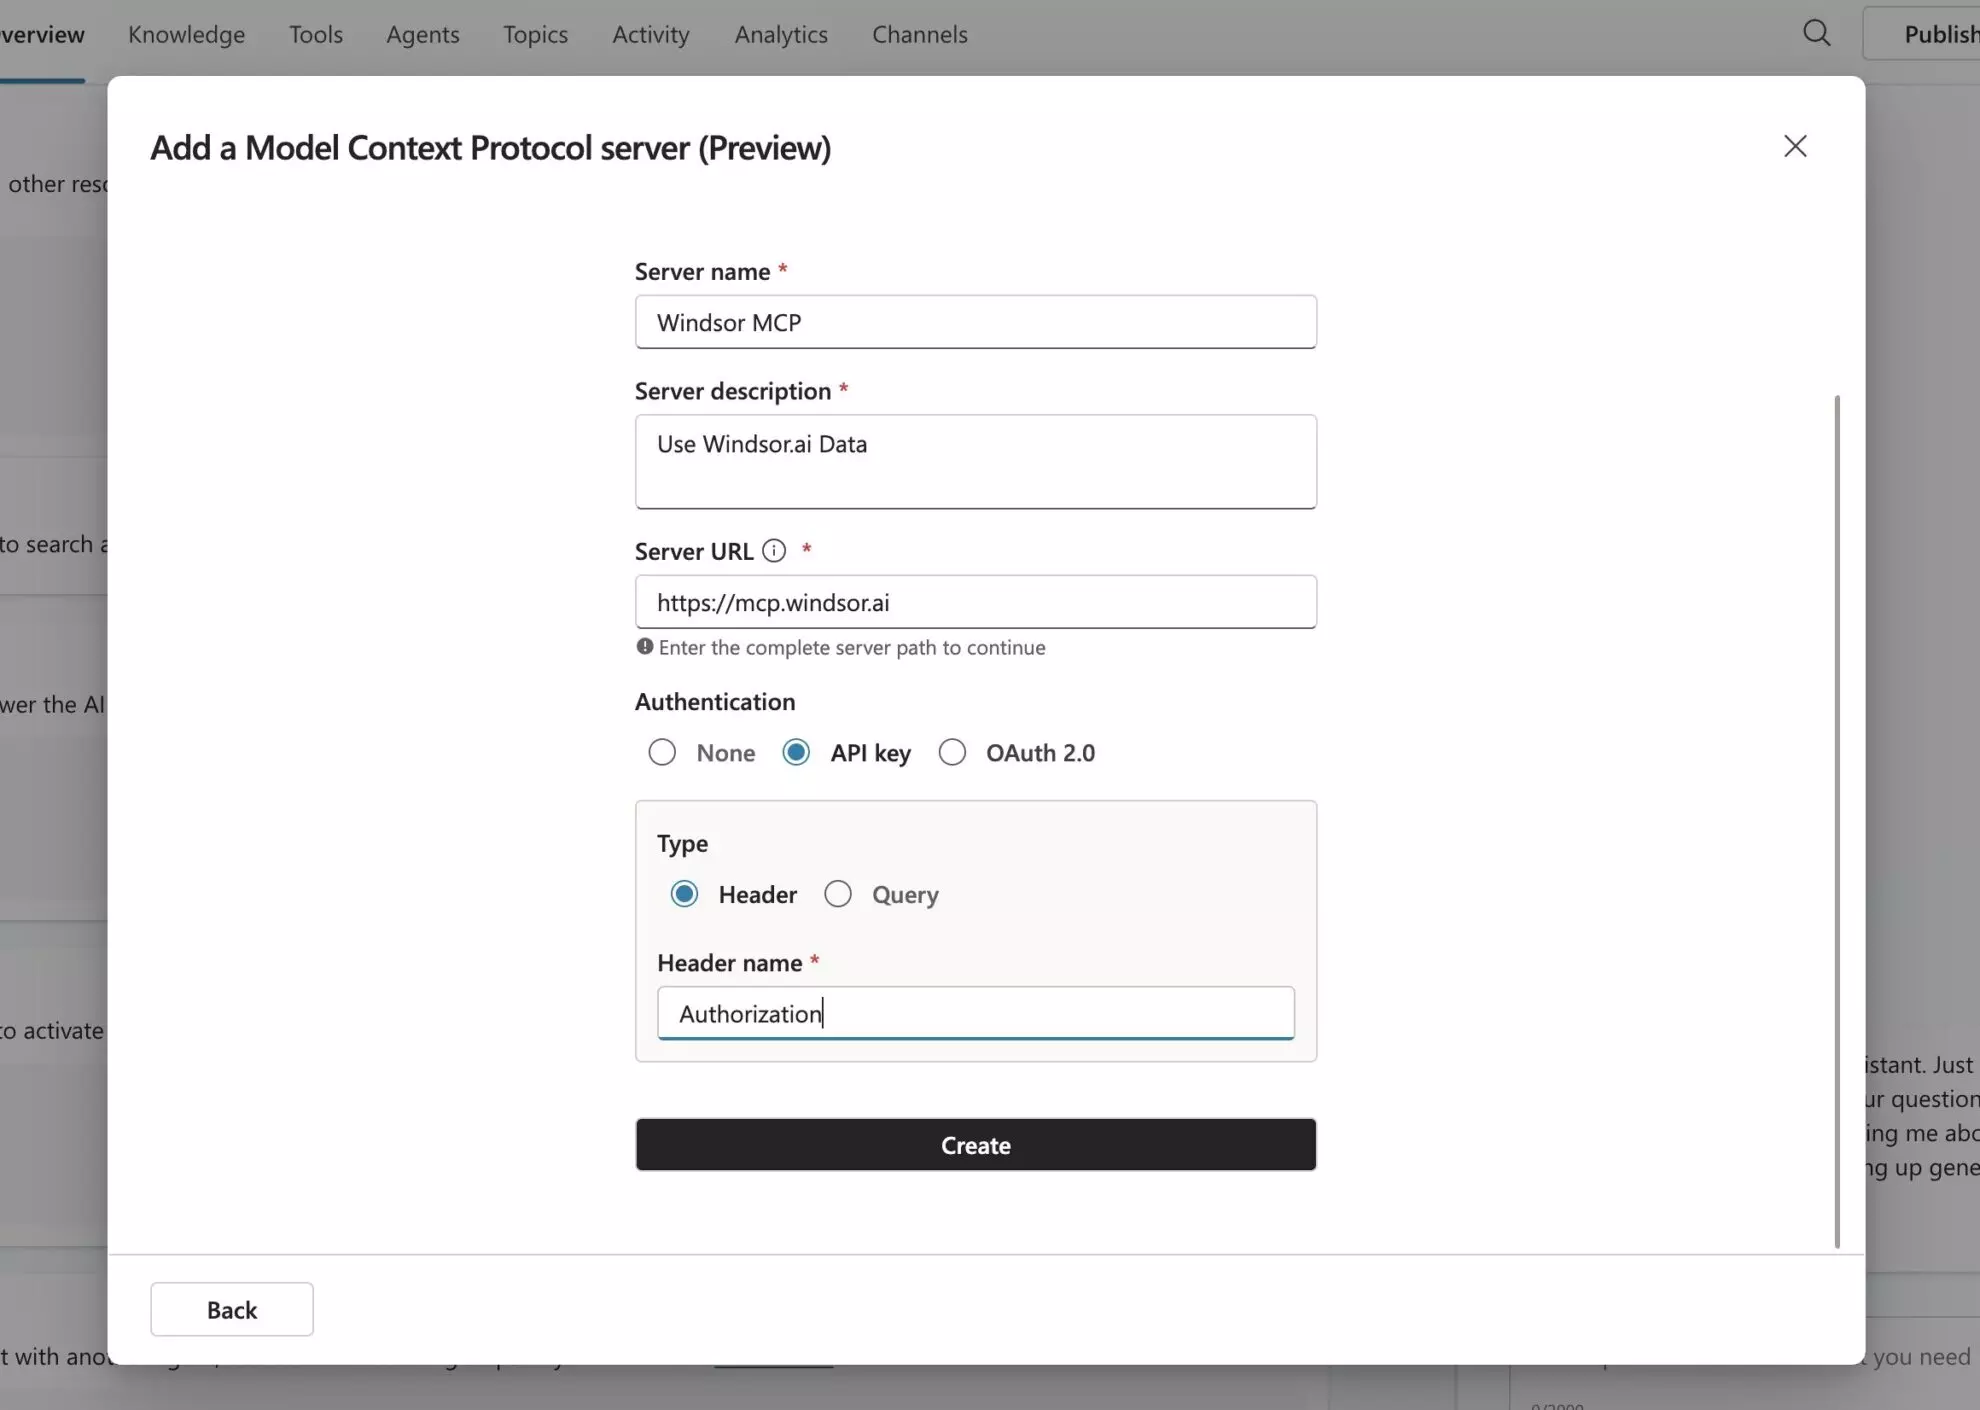1980x1410 pixels.
Task: Click the info icon beside server path message
Action: (x=644, y=646)
